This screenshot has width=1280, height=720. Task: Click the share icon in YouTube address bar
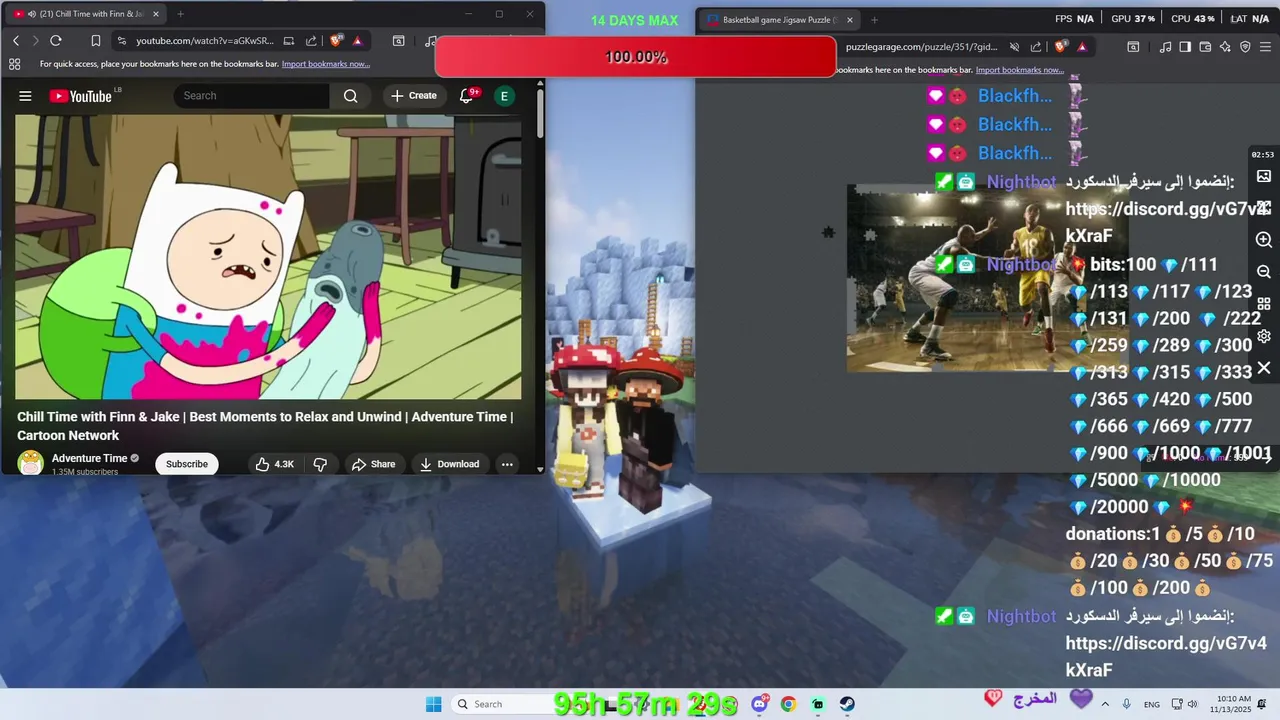pos(311,41)
